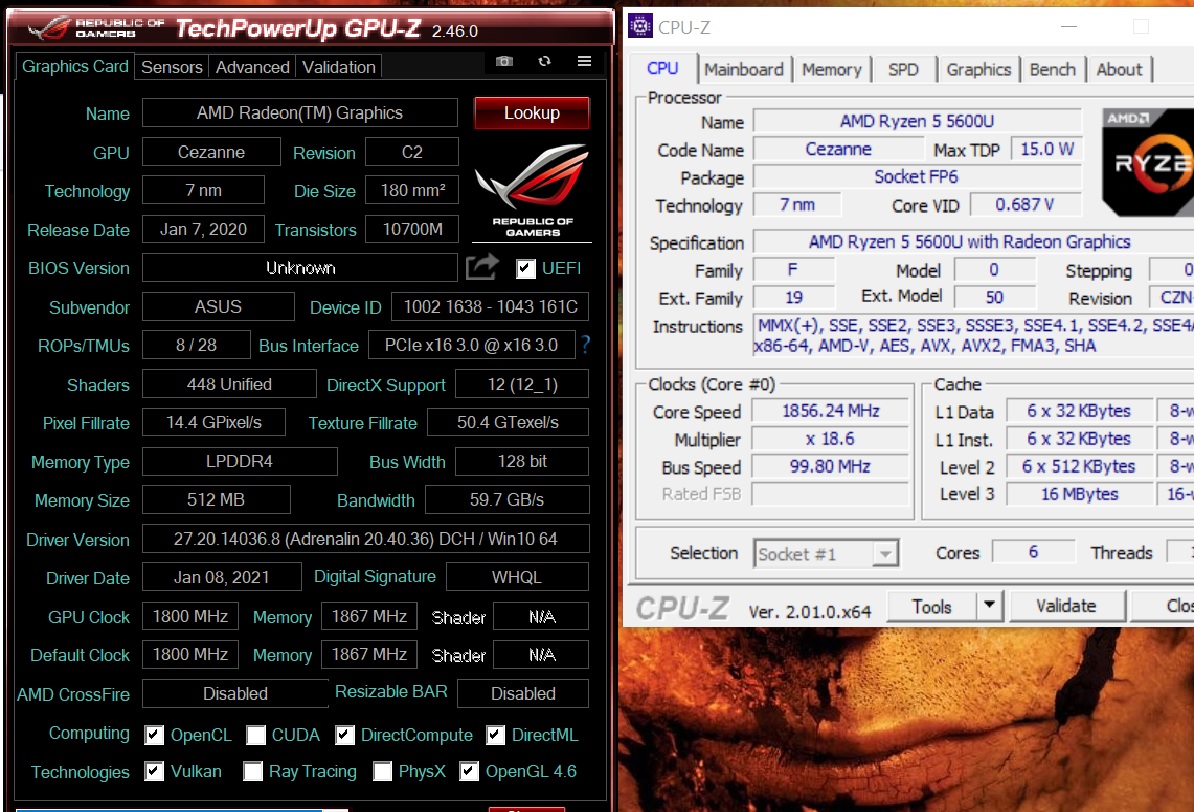Viewport: 1194px width, 812px height.
Task: Toggle the DirectML checkbox
Action: click(x=495, y=735)
